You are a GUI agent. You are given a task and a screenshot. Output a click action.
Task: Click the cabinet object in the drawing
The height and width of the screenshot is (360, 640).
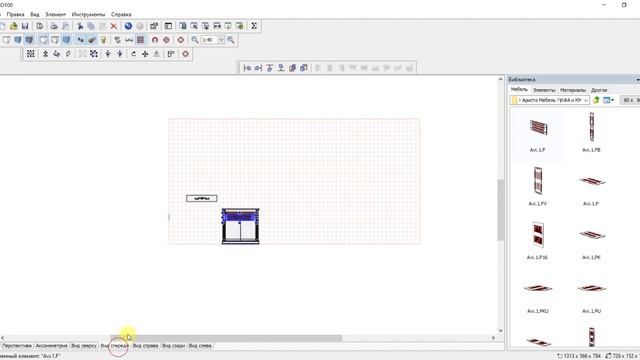coord(240,227)
